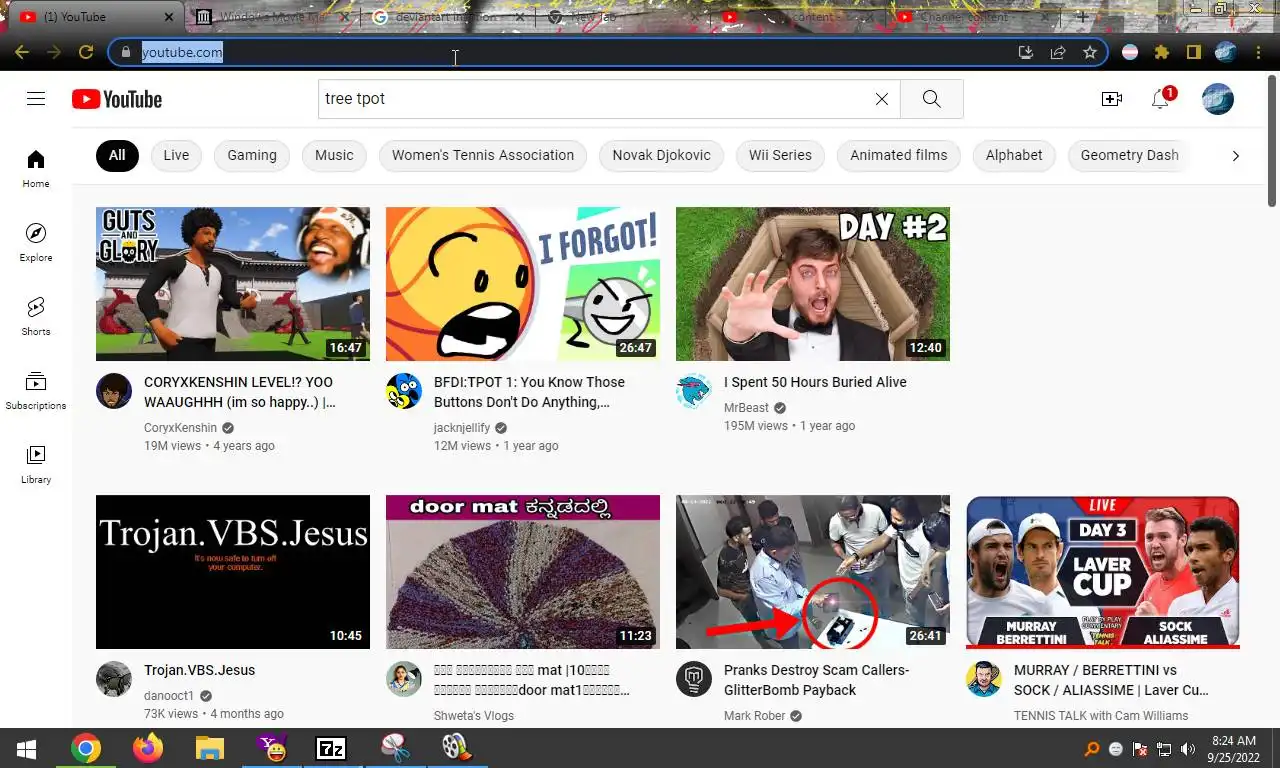Open the Trojan.VBS.Jesus thumbnail
The height and width of the screenshot is (768, 1280).
(233, 572)
